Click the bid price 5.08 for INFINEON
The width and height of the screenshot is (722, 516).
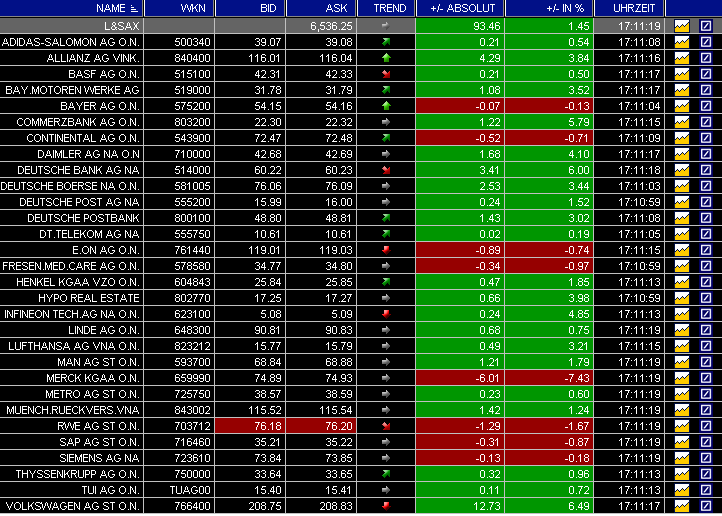click(271, 314)
